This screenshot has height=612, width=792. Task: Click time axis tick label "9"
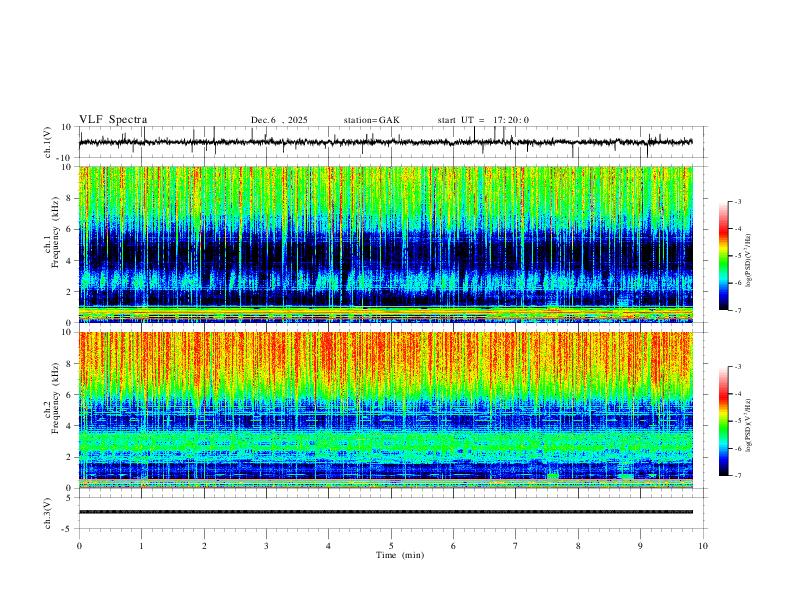pyautogui.click(x=640, y=545)
